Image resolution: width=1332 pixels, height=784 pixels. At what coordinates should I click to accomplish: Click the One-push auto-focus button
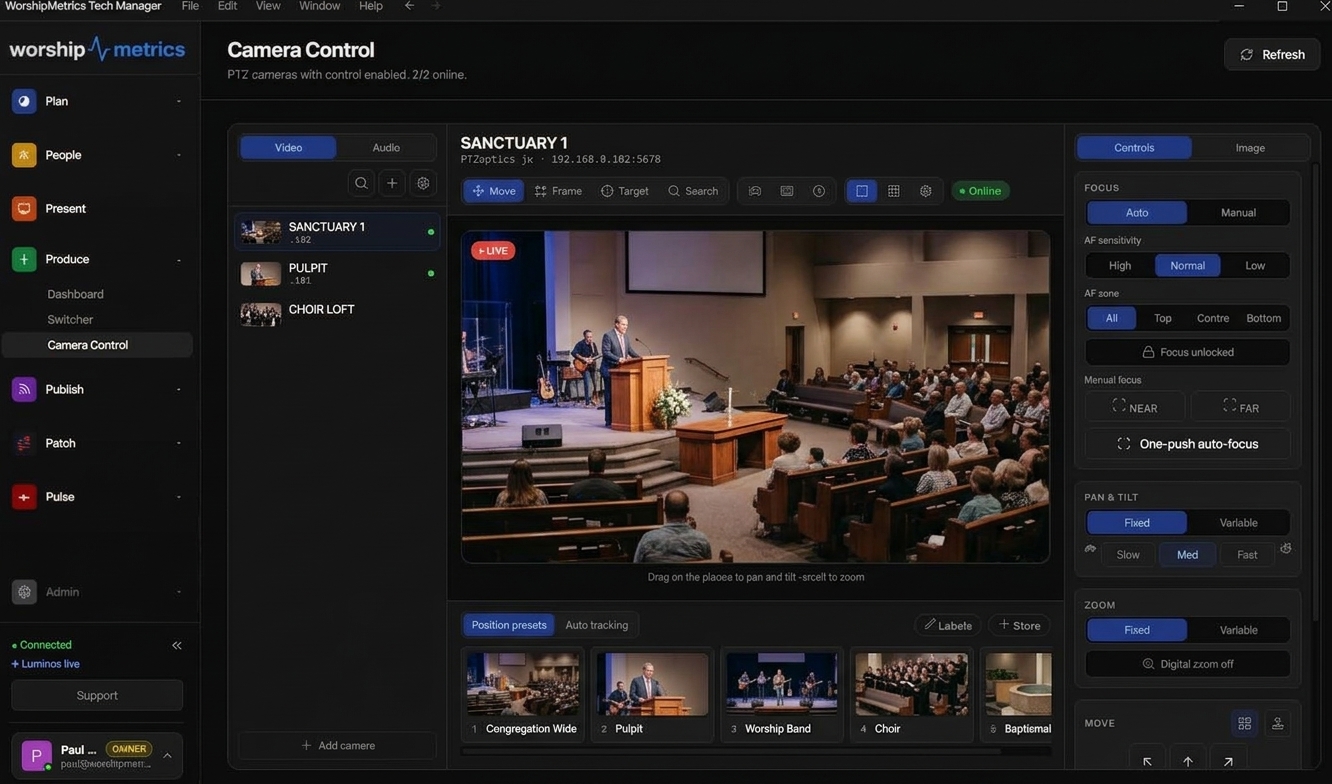(1187, 444)
